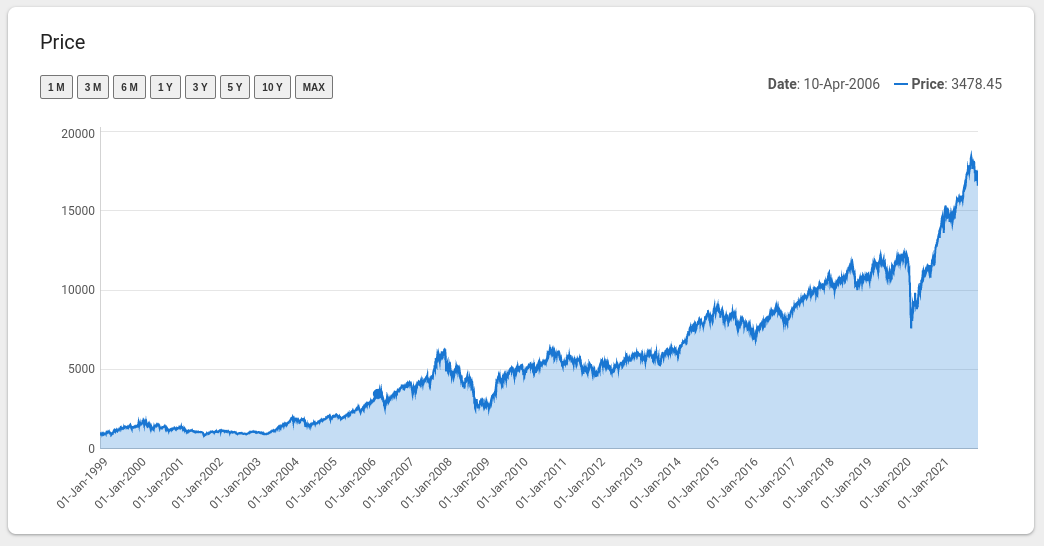Click the 01-Jan-2018 x-axis label

808,483
